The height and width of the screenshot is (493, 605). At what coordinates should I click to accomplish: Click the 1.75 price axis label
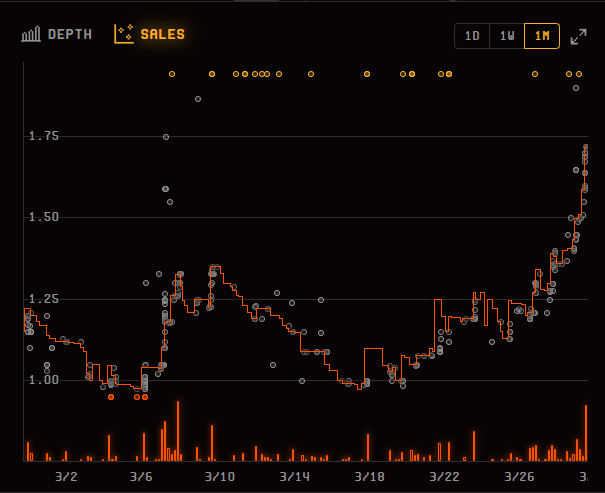click(x=44, y=136)
